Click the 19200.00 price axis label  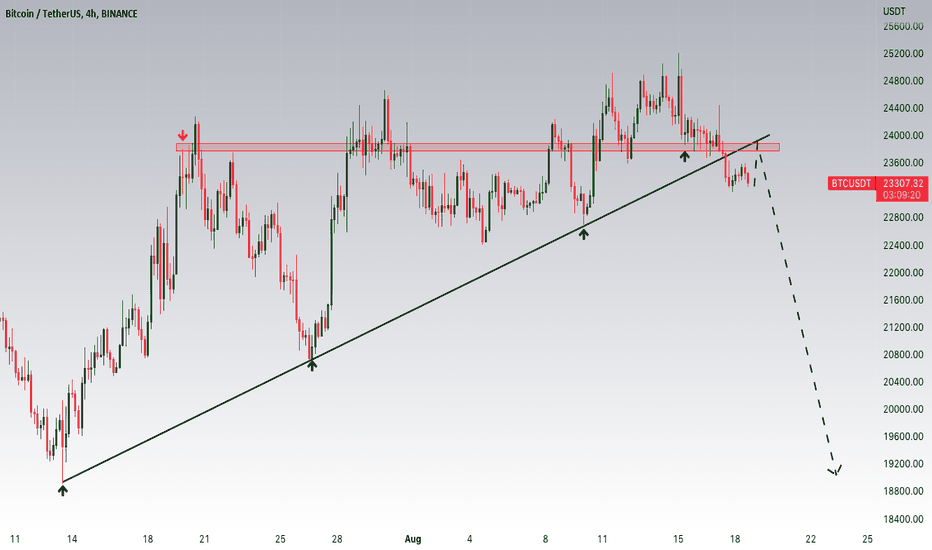click(903, 464)
